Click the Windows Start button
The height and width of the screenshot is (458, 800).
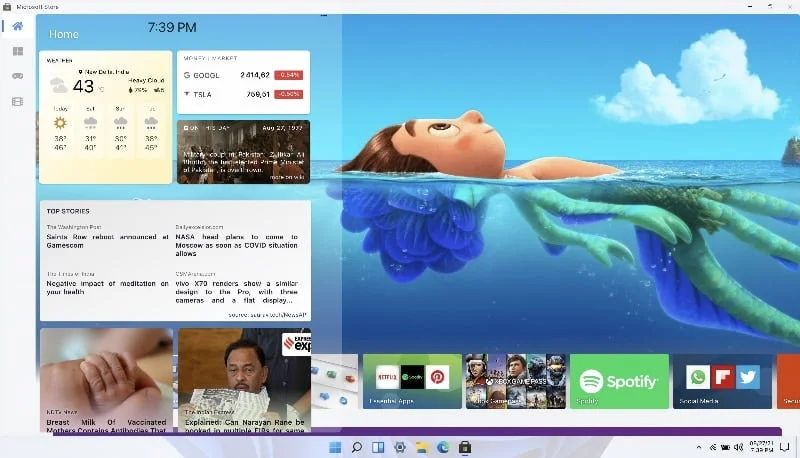(x=335, y=447)
